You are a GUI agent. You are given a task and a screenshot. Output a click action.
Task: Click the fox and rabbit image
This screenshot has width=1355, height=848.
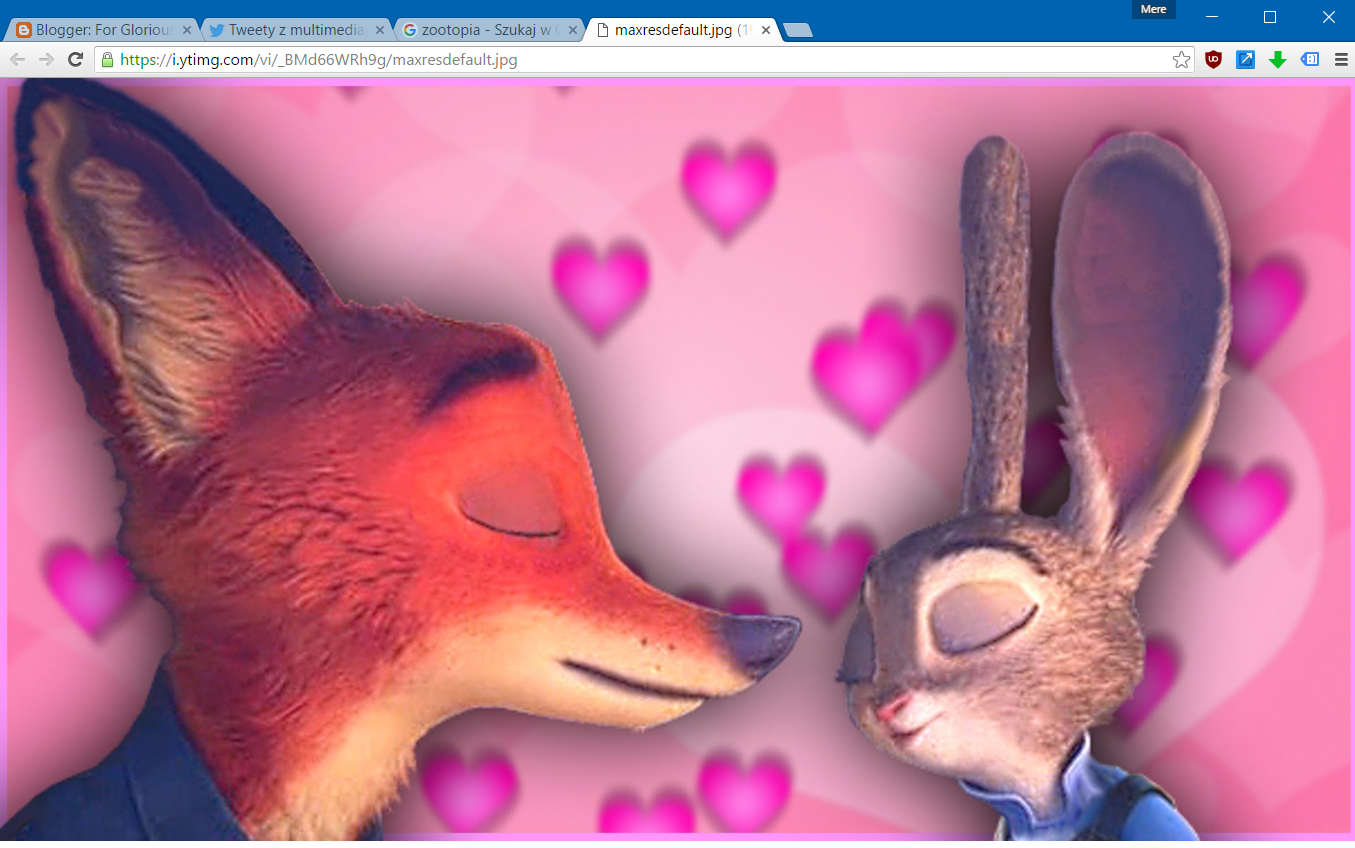click(678, 461)
